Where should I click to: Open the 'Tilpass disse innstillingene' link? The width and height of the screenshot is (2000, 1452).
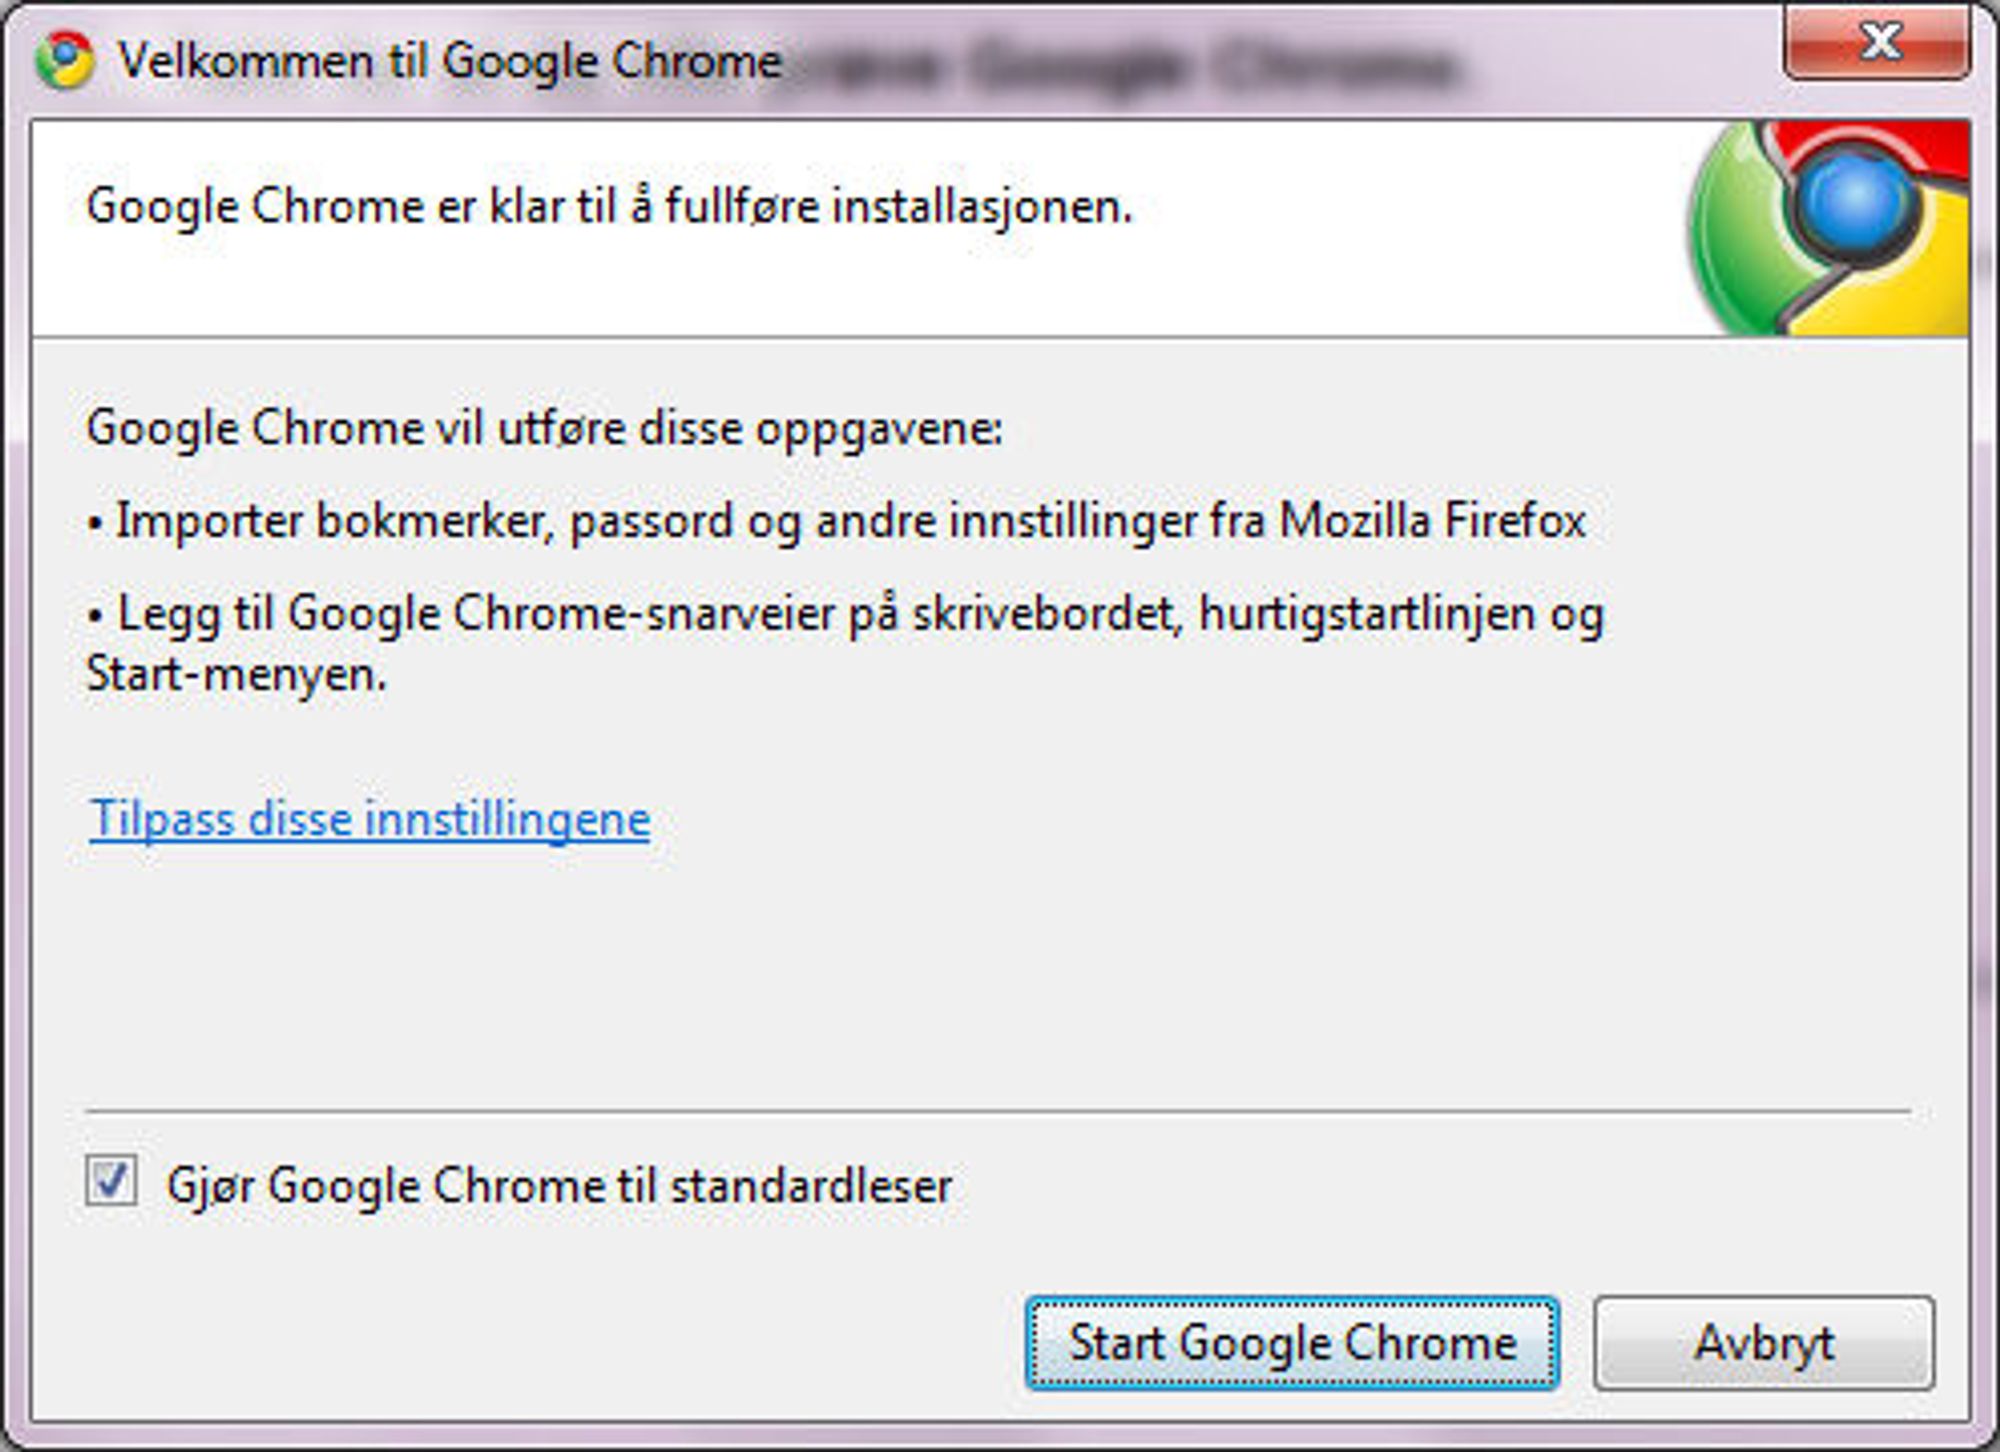pyautogui.click(x=370, y=819)
